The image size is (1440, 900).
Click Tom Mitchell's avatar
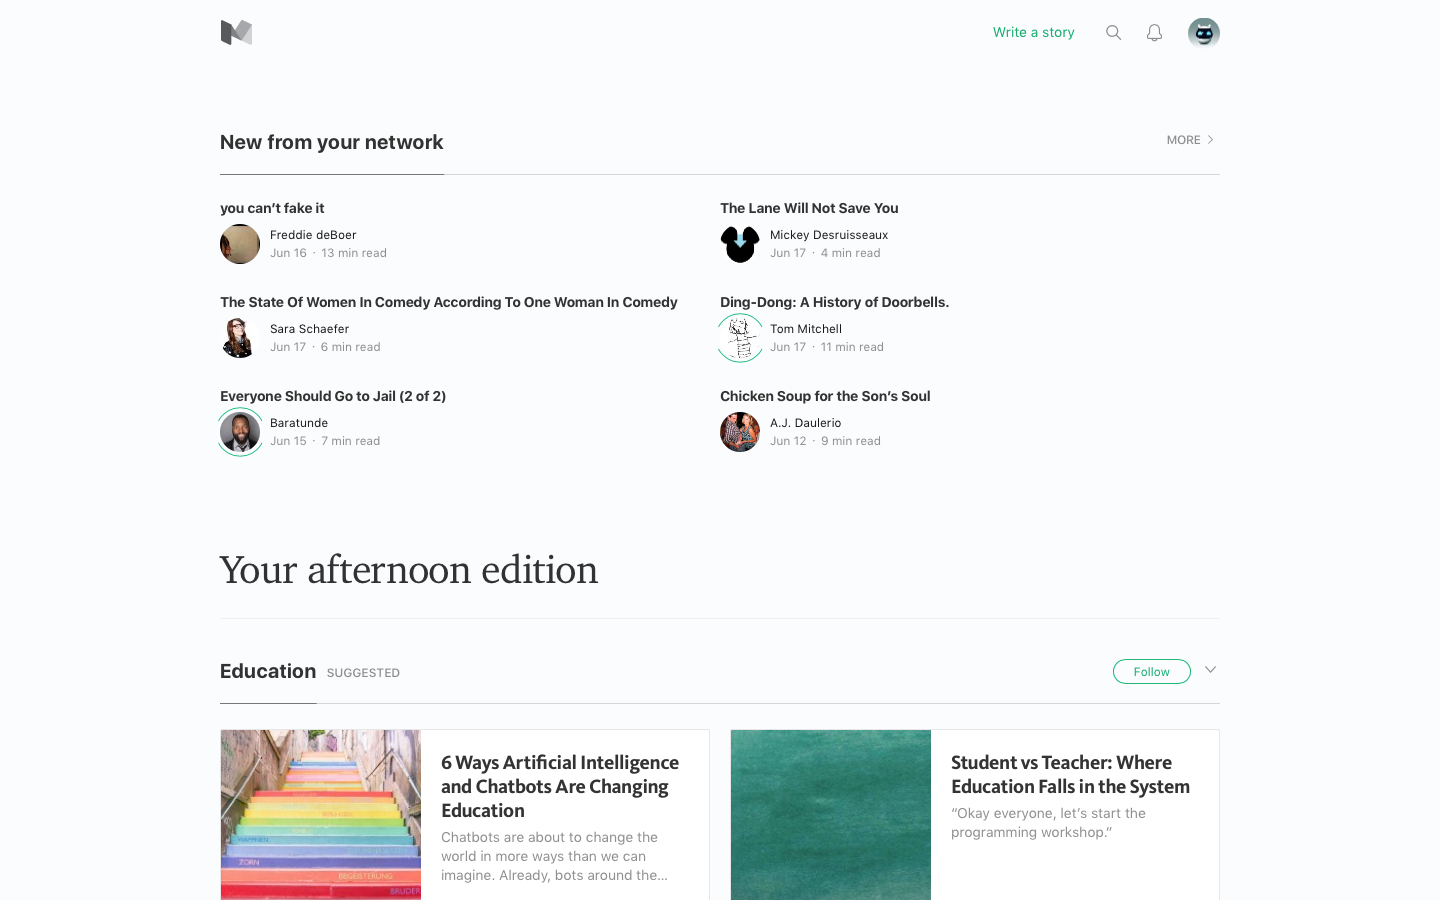click(x=740, y=338)
